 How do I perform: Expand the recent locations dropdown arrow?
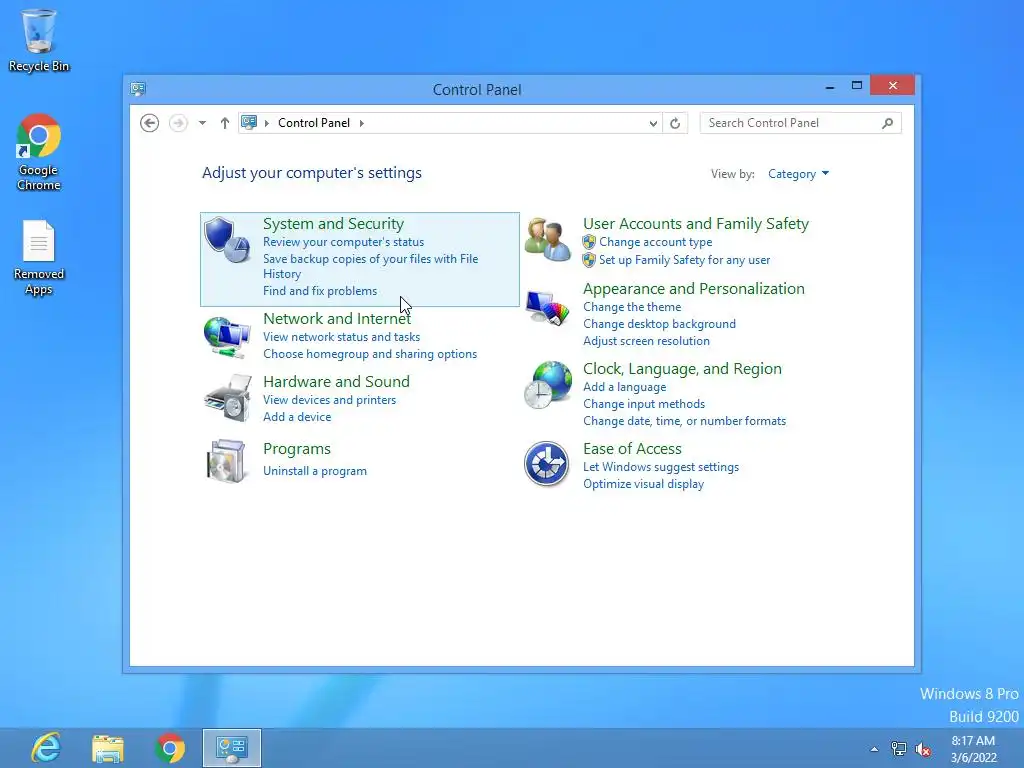point(202,123)
